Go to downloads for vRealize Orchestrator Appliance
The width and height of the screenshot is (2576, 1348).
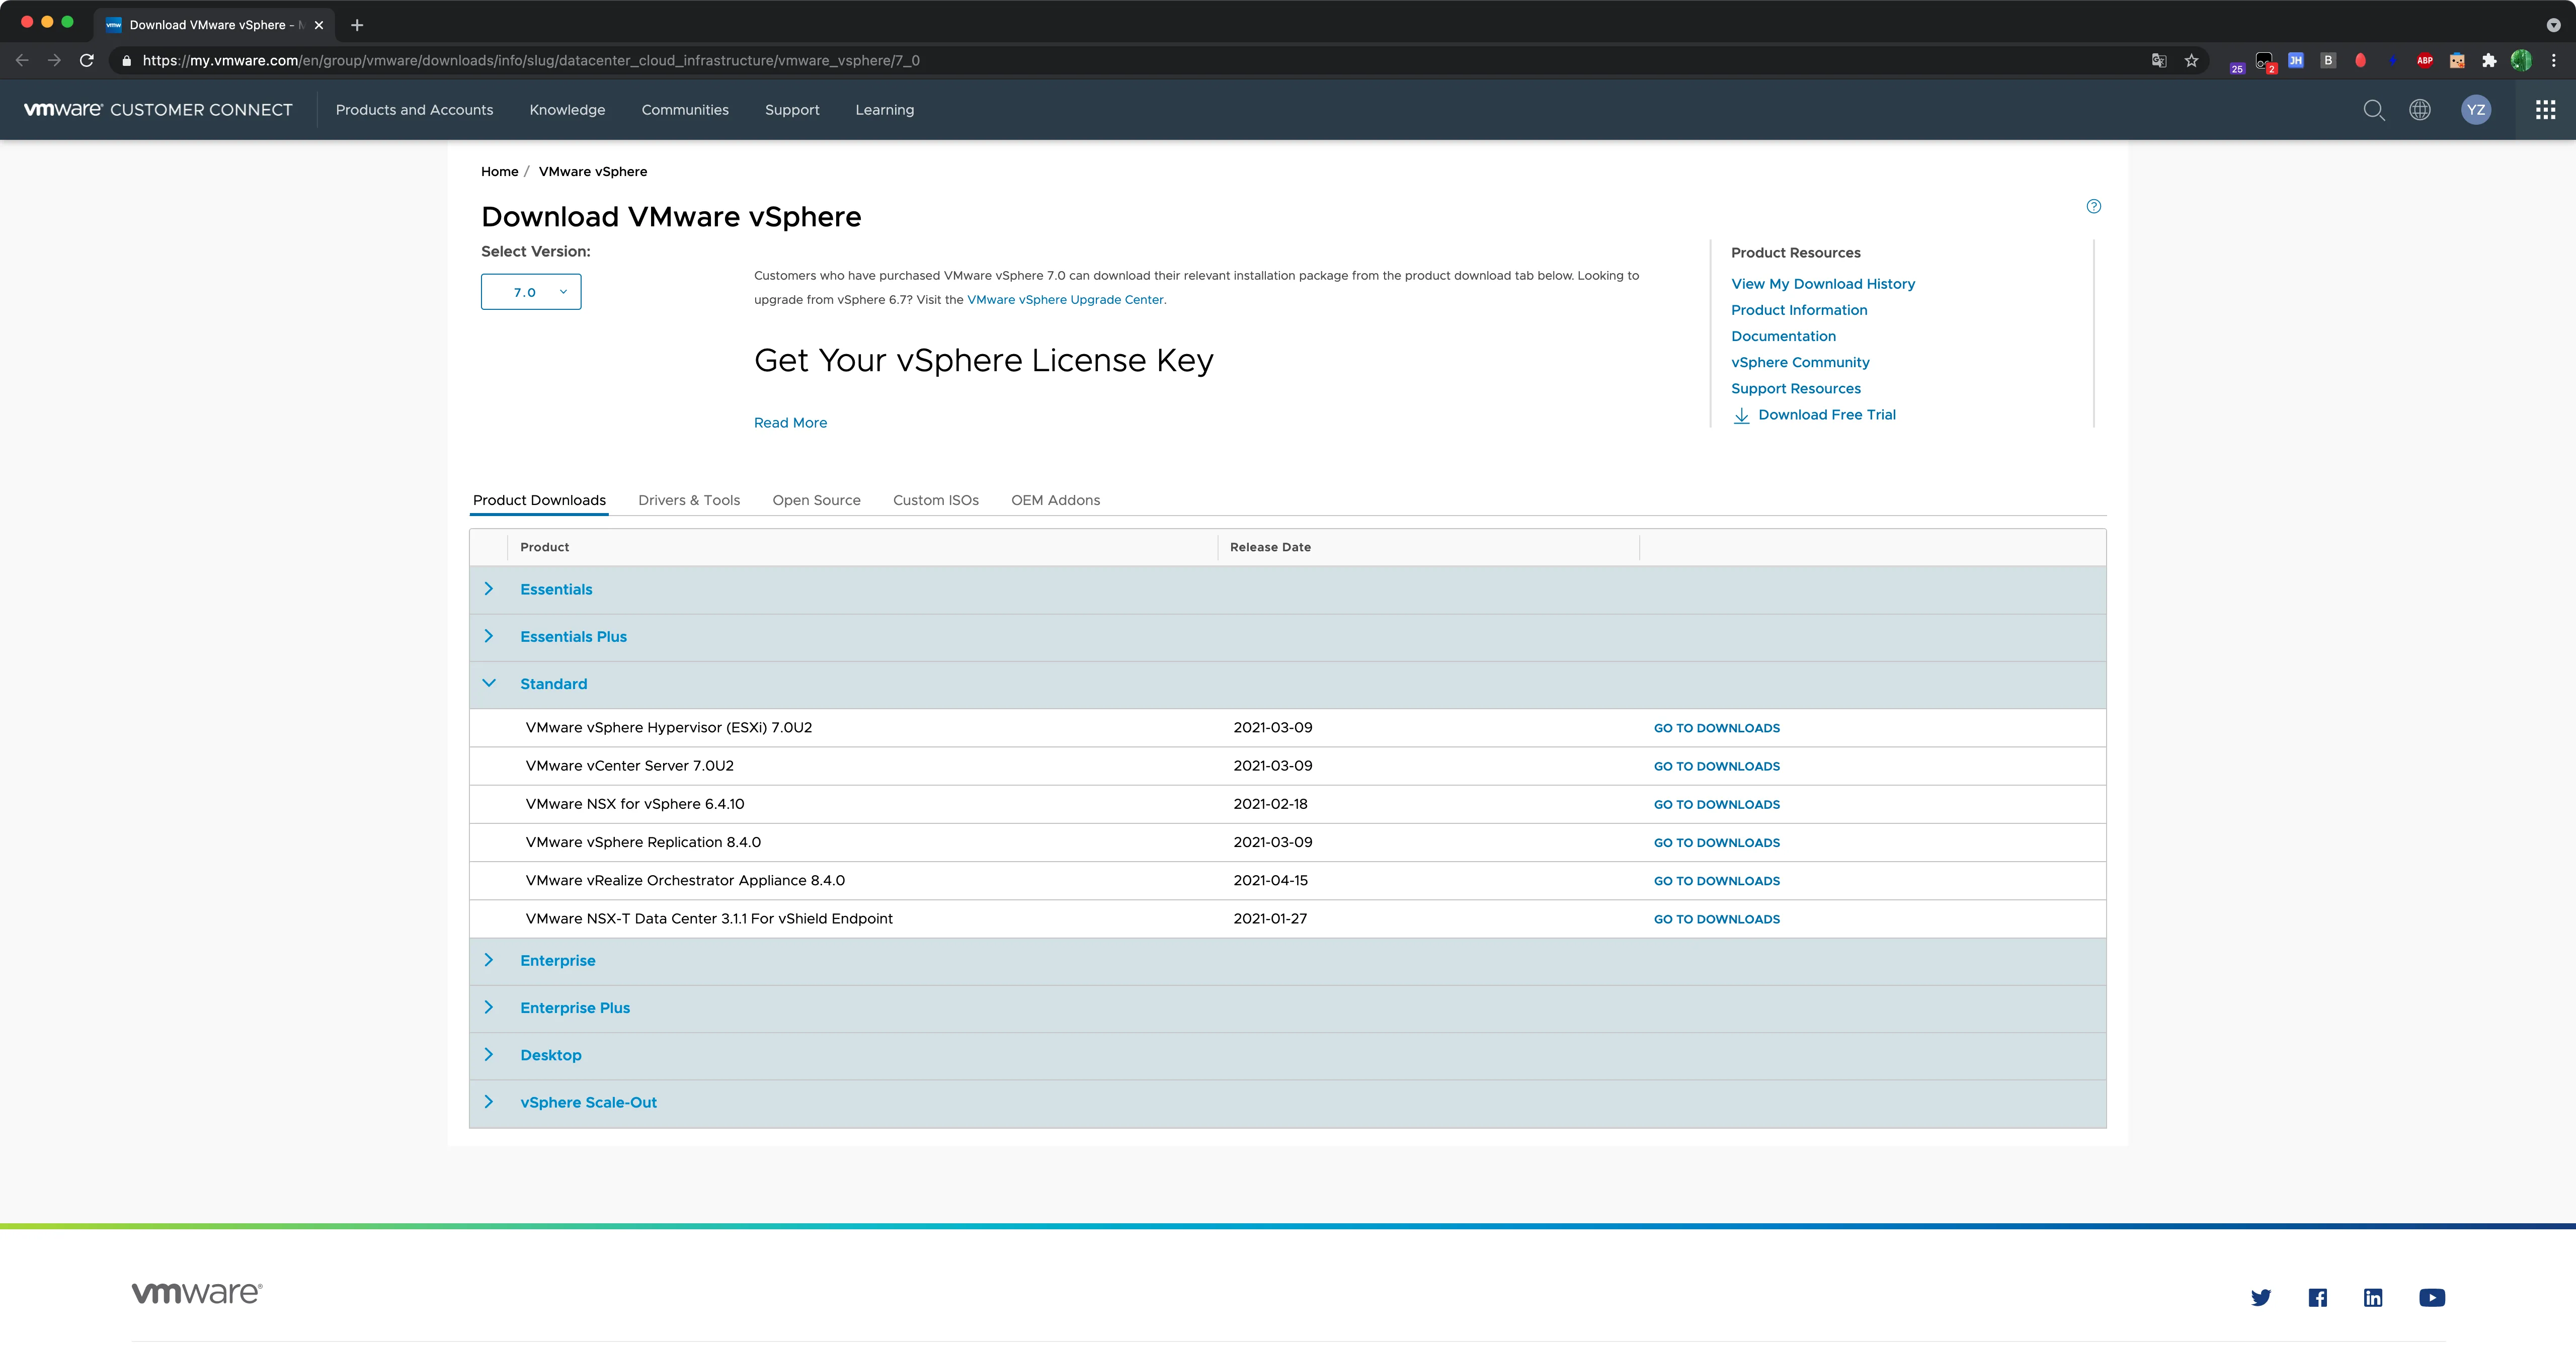[x=1716, y=881]
